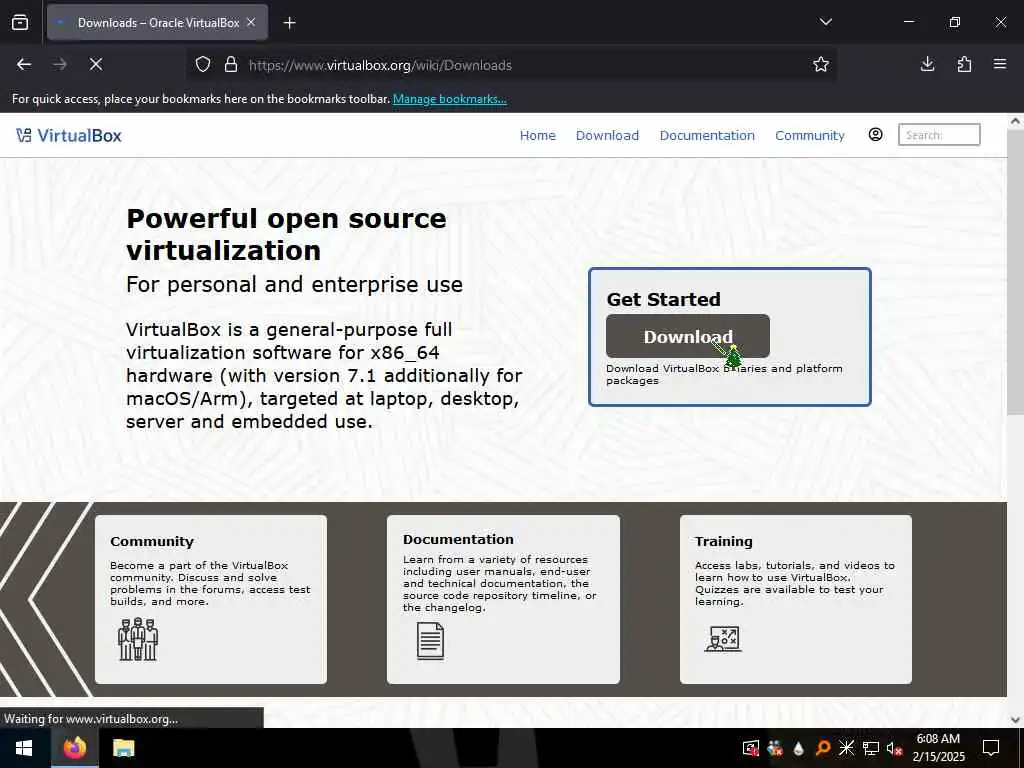Screen dimensions: 1024x768
Task: Click the VirtualBox site search field
Action: (x=939, y=135)
